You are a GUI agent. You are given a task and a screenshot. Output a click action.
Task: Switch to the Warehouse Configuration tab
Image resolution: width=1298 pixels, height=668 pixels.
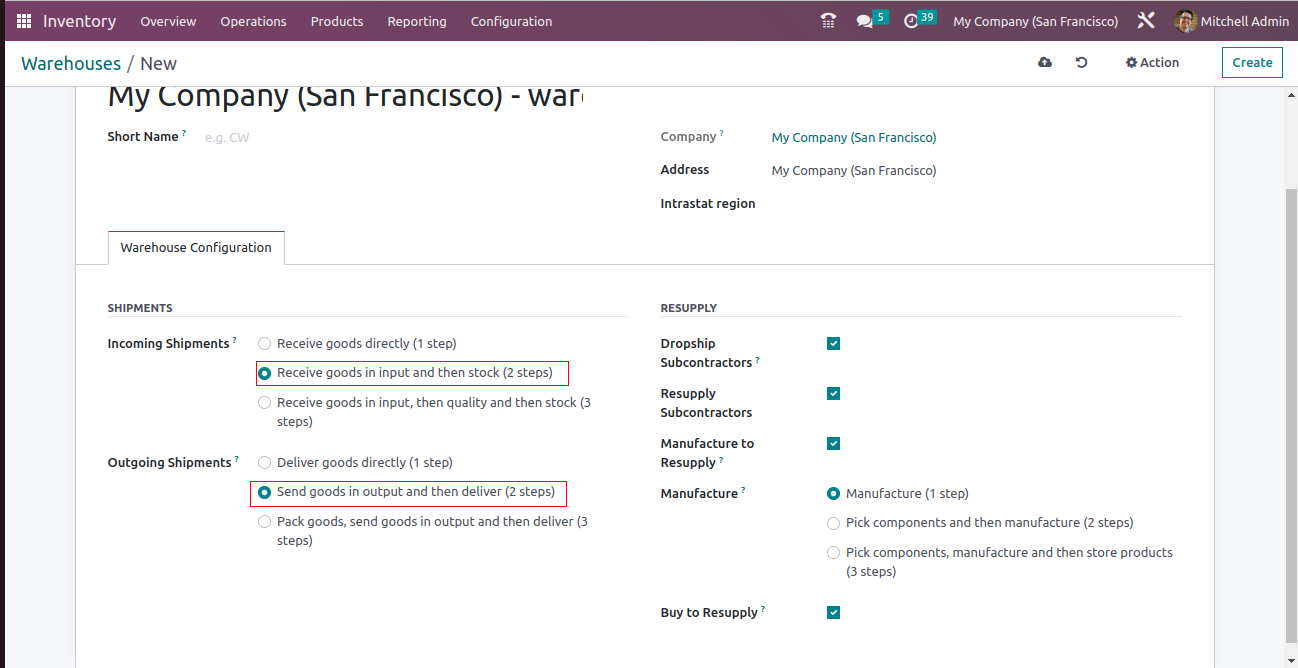[x=196, y=248]
